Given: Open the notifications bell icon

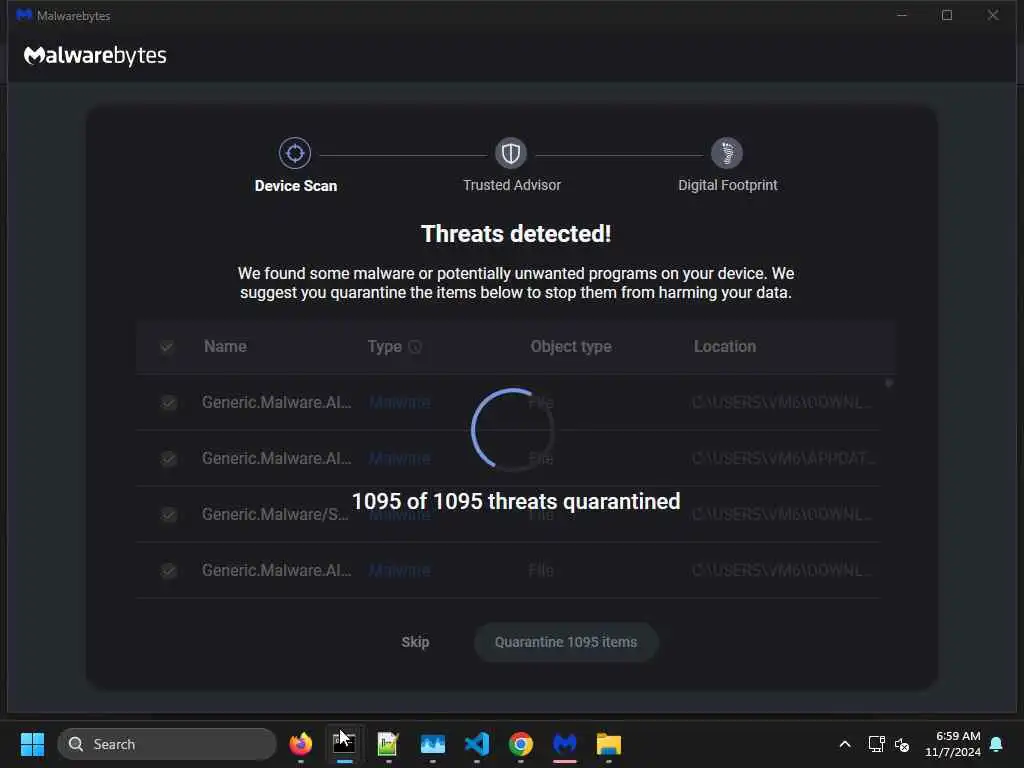Looking at the screenshot, I should coord(996,744).
